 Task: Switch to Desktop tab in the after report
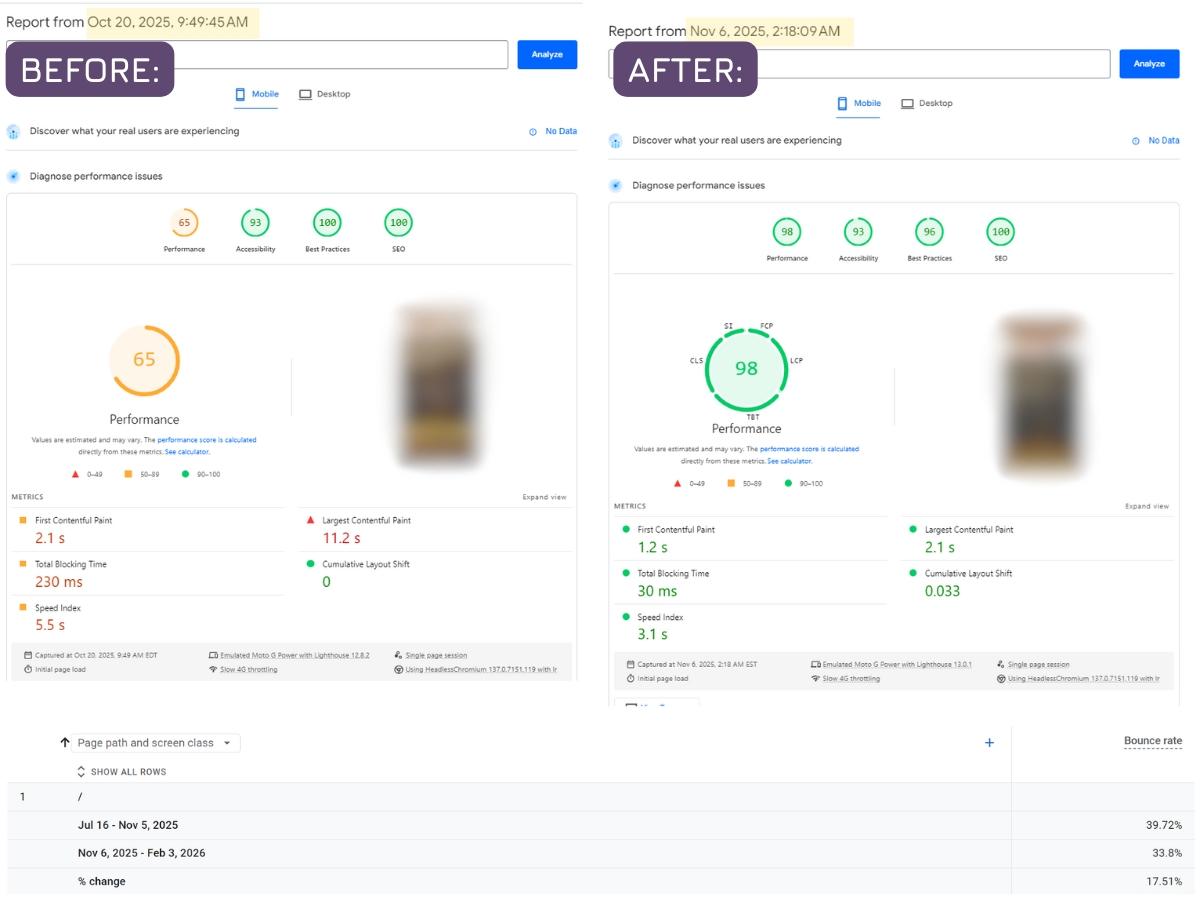(927, 103)
